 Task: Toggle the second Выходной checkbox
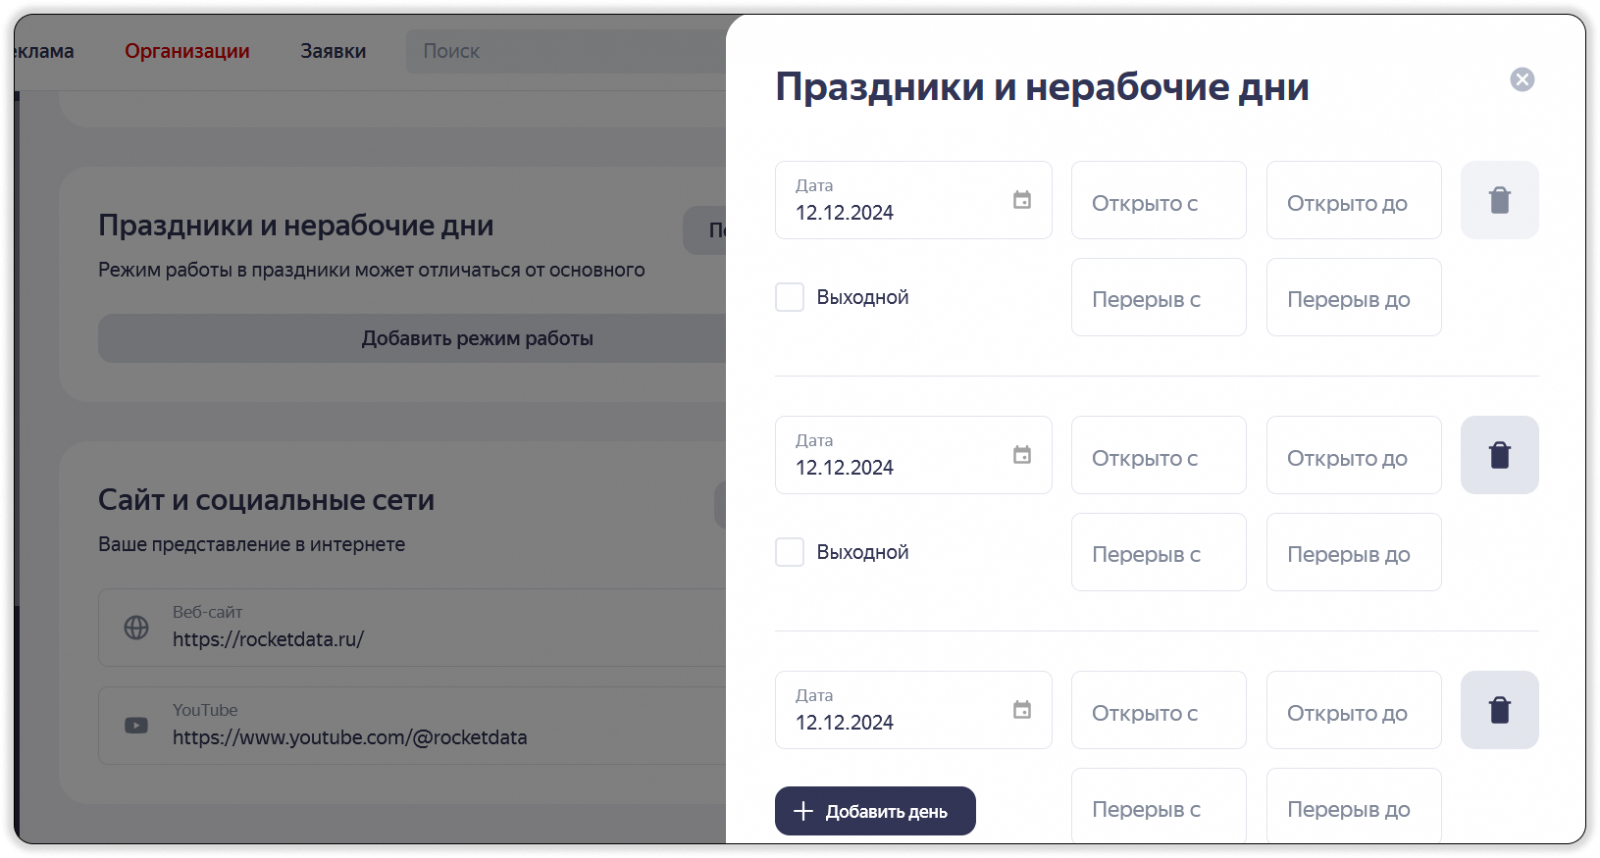[790, 552]
